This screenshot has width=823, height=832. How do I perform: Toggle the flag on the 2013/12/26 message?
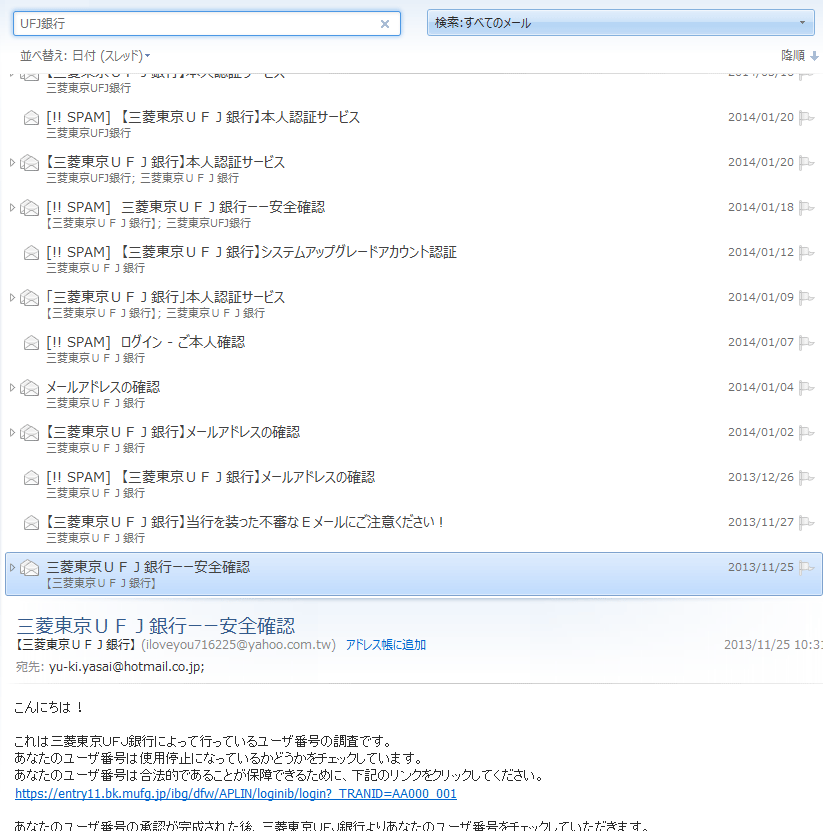coord(806,478)
